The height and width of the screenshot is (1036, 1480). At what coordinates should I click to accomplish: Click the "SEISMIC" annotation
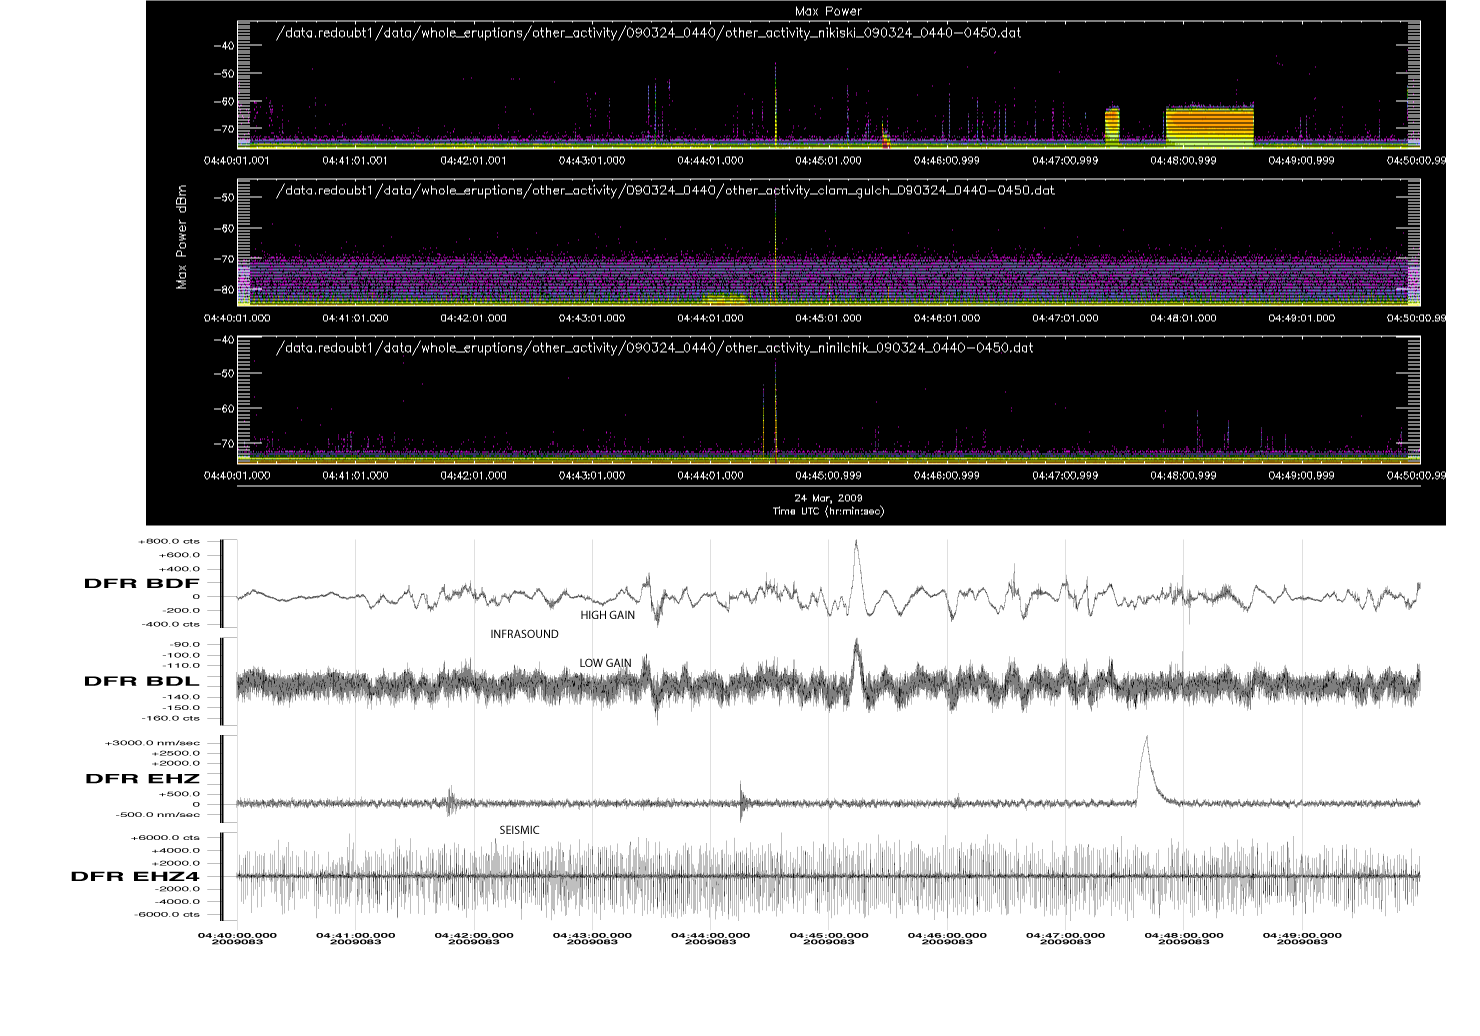click(x=519, y=830)
